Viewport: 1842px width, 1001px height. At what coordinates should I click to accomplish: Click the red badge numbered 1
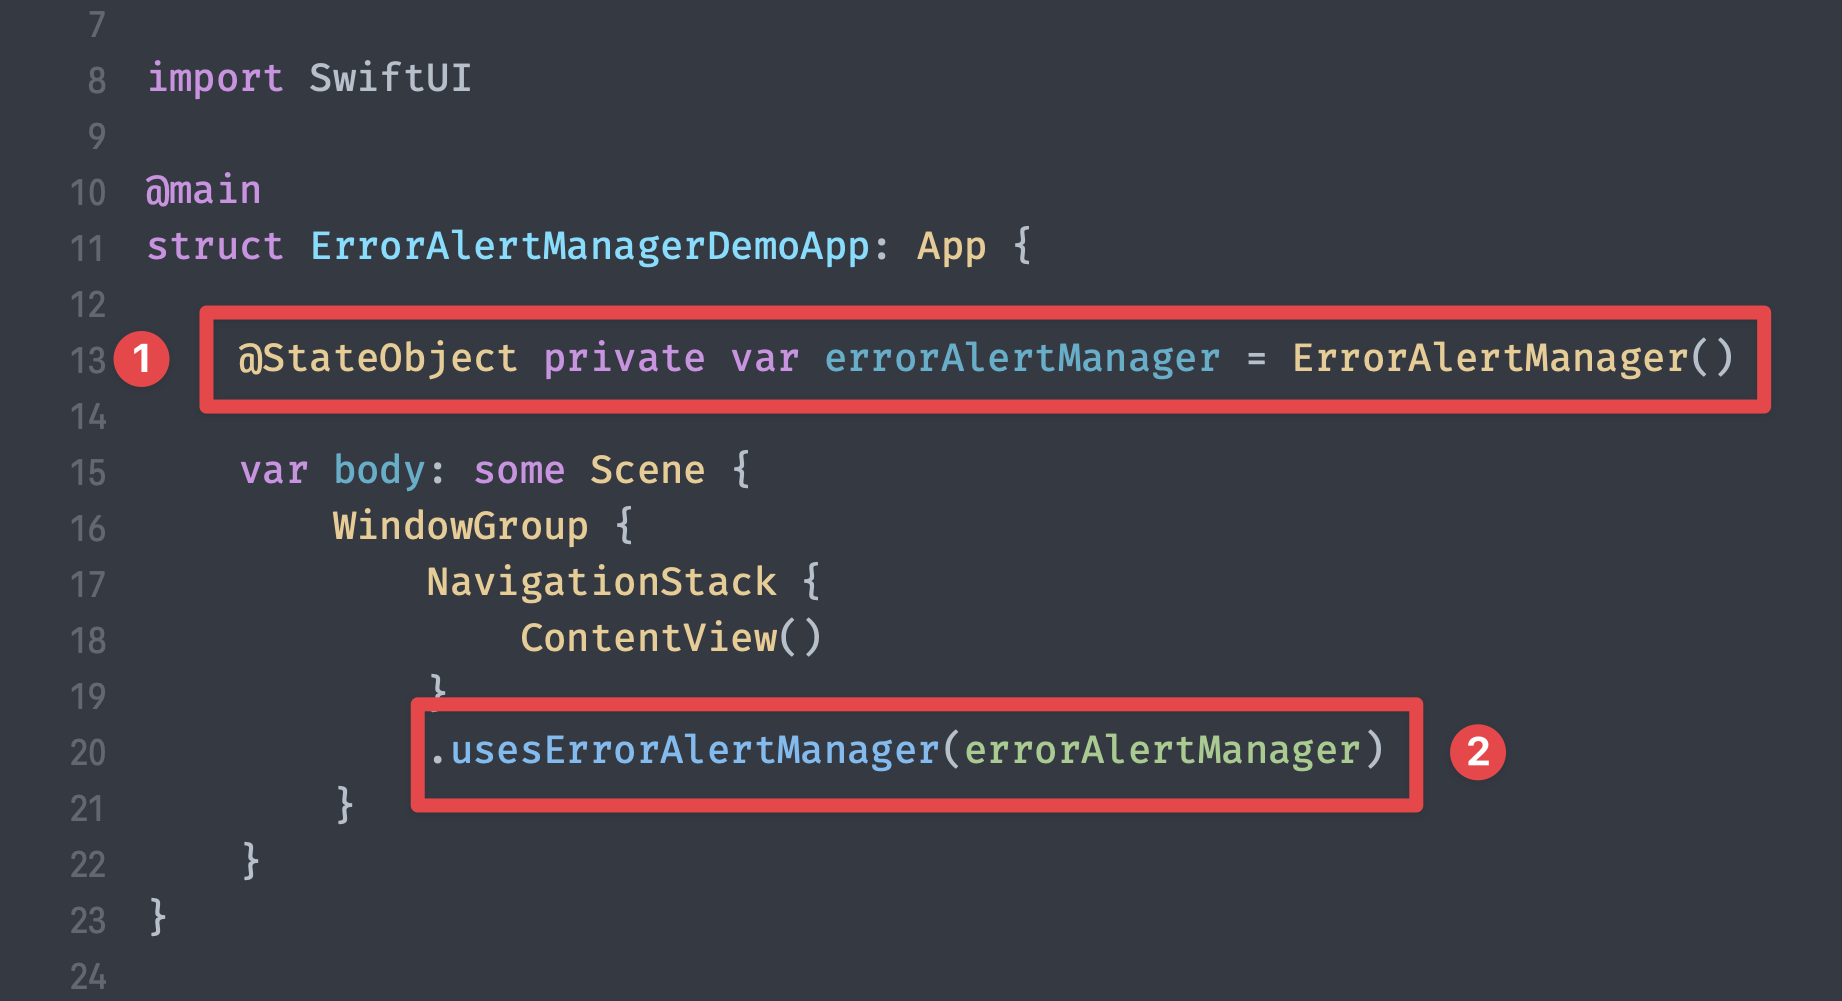(142, 359)
